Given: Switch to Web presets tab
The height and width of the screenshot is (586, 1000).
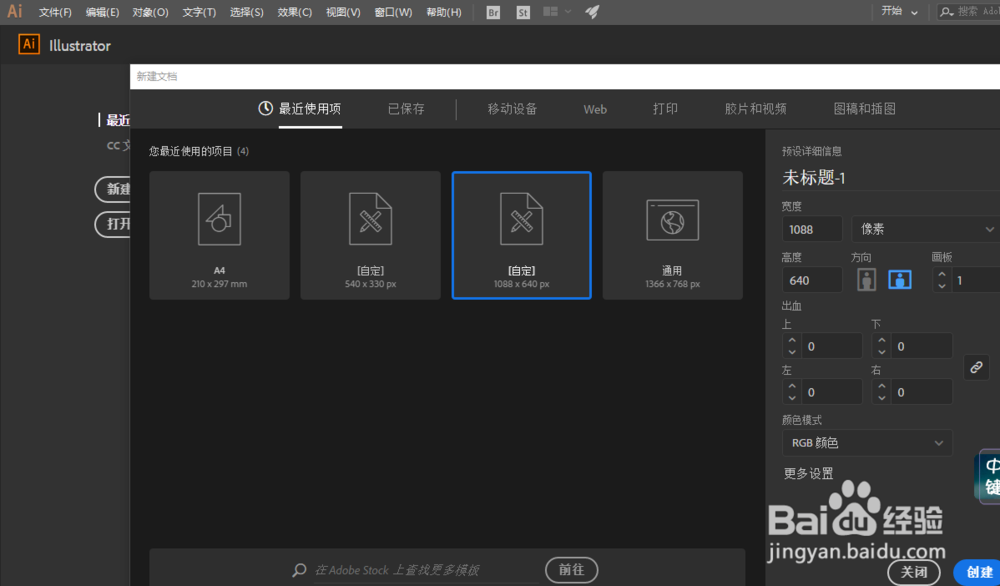Looking at the screenshot, I should tap(595, 110).
